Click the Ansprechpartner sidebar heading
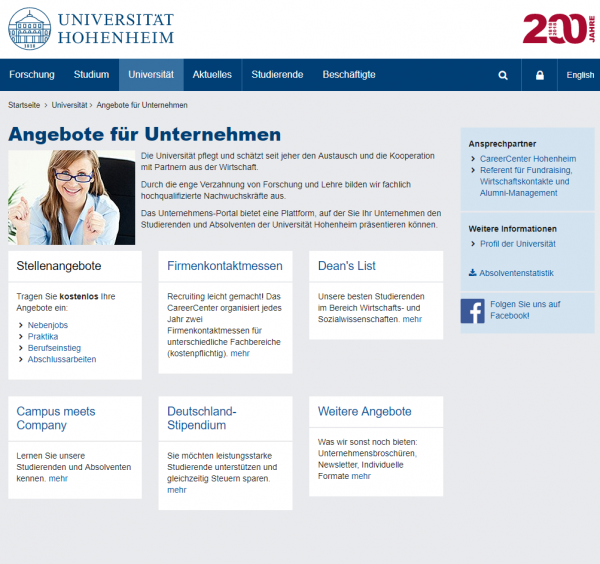The width and height of the screenshot is (600, 564). [502, 144]
